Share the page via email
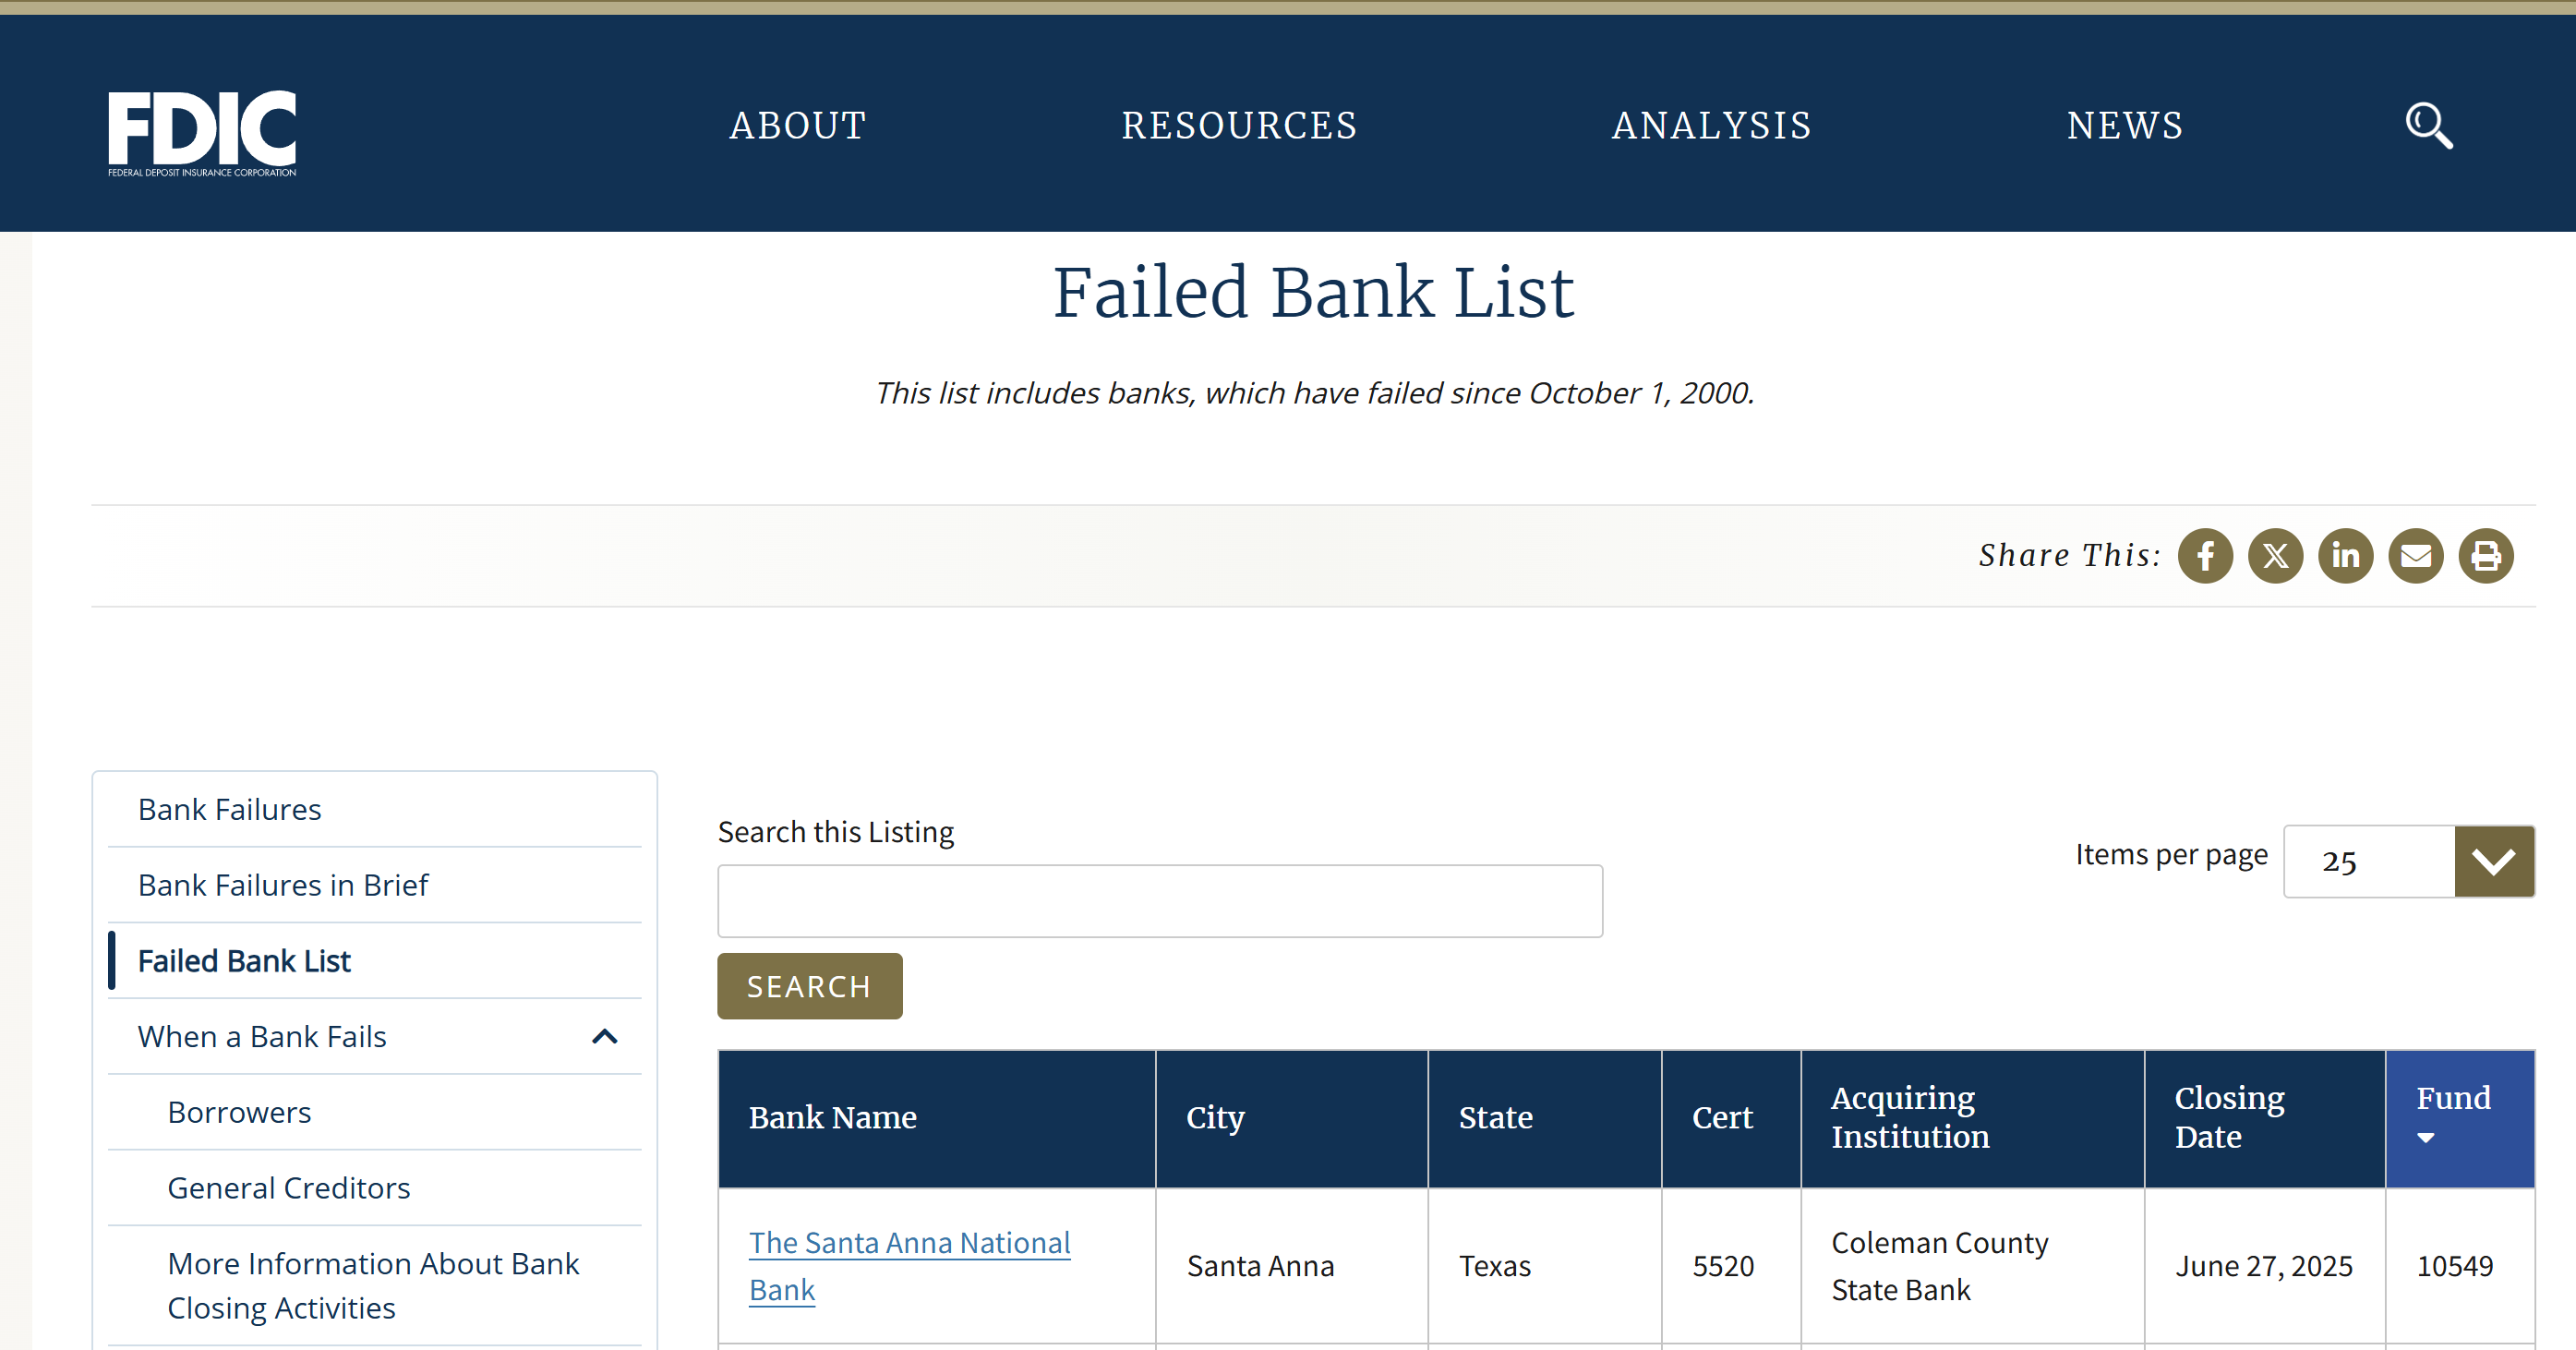The height and width of the screenshot is (1350, 2576). pos(2416,556)
